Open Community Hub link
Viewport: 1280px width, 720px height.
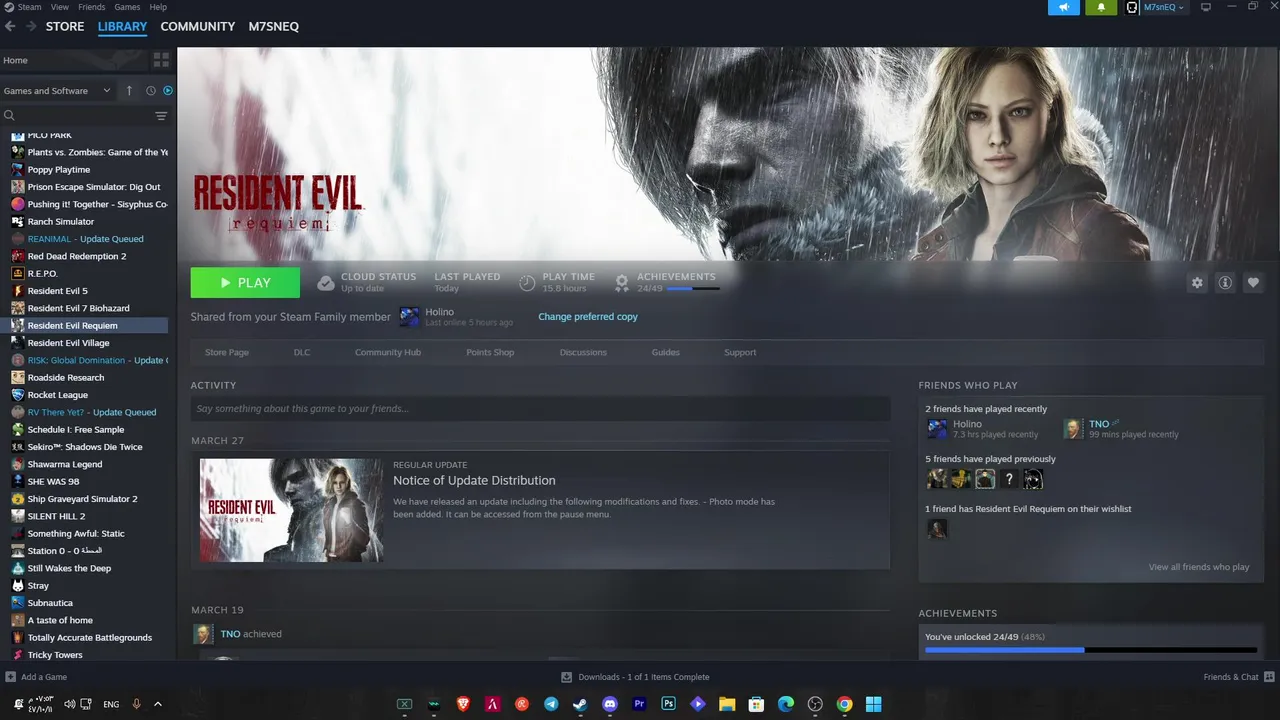388,352
